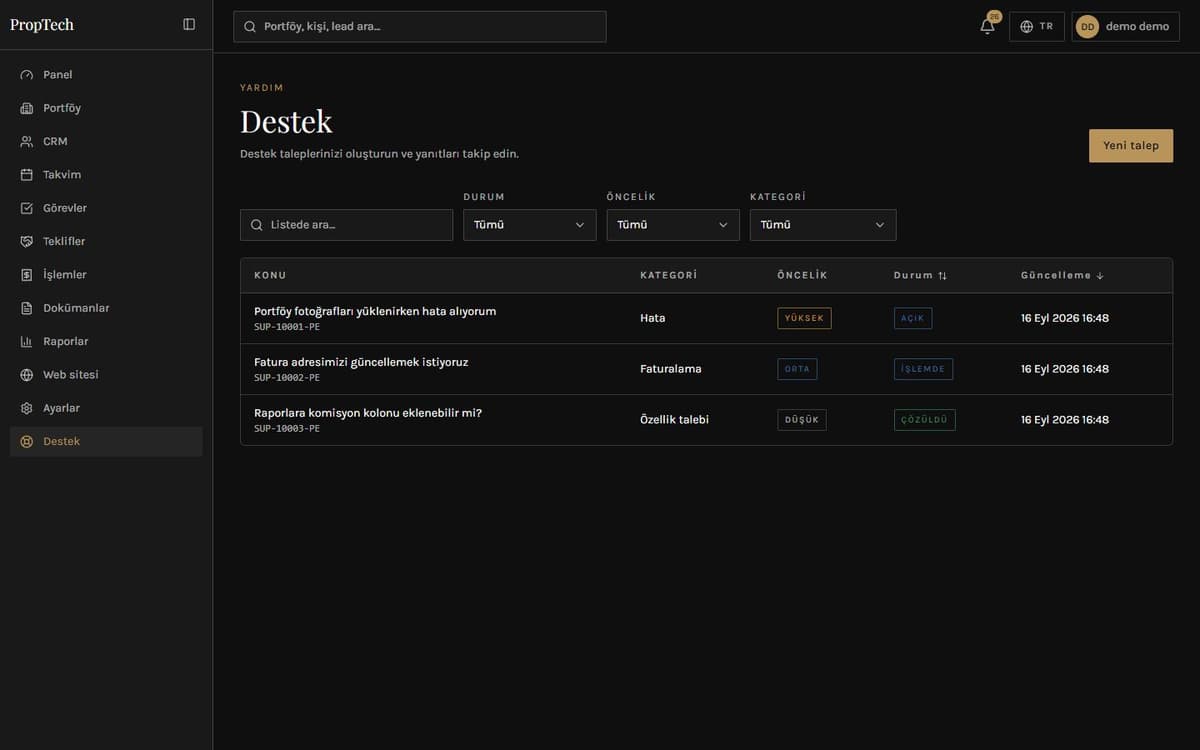Click the magnifier icon in Listede ara
This screenshot has height=750, width=1200.
point(257,225)
